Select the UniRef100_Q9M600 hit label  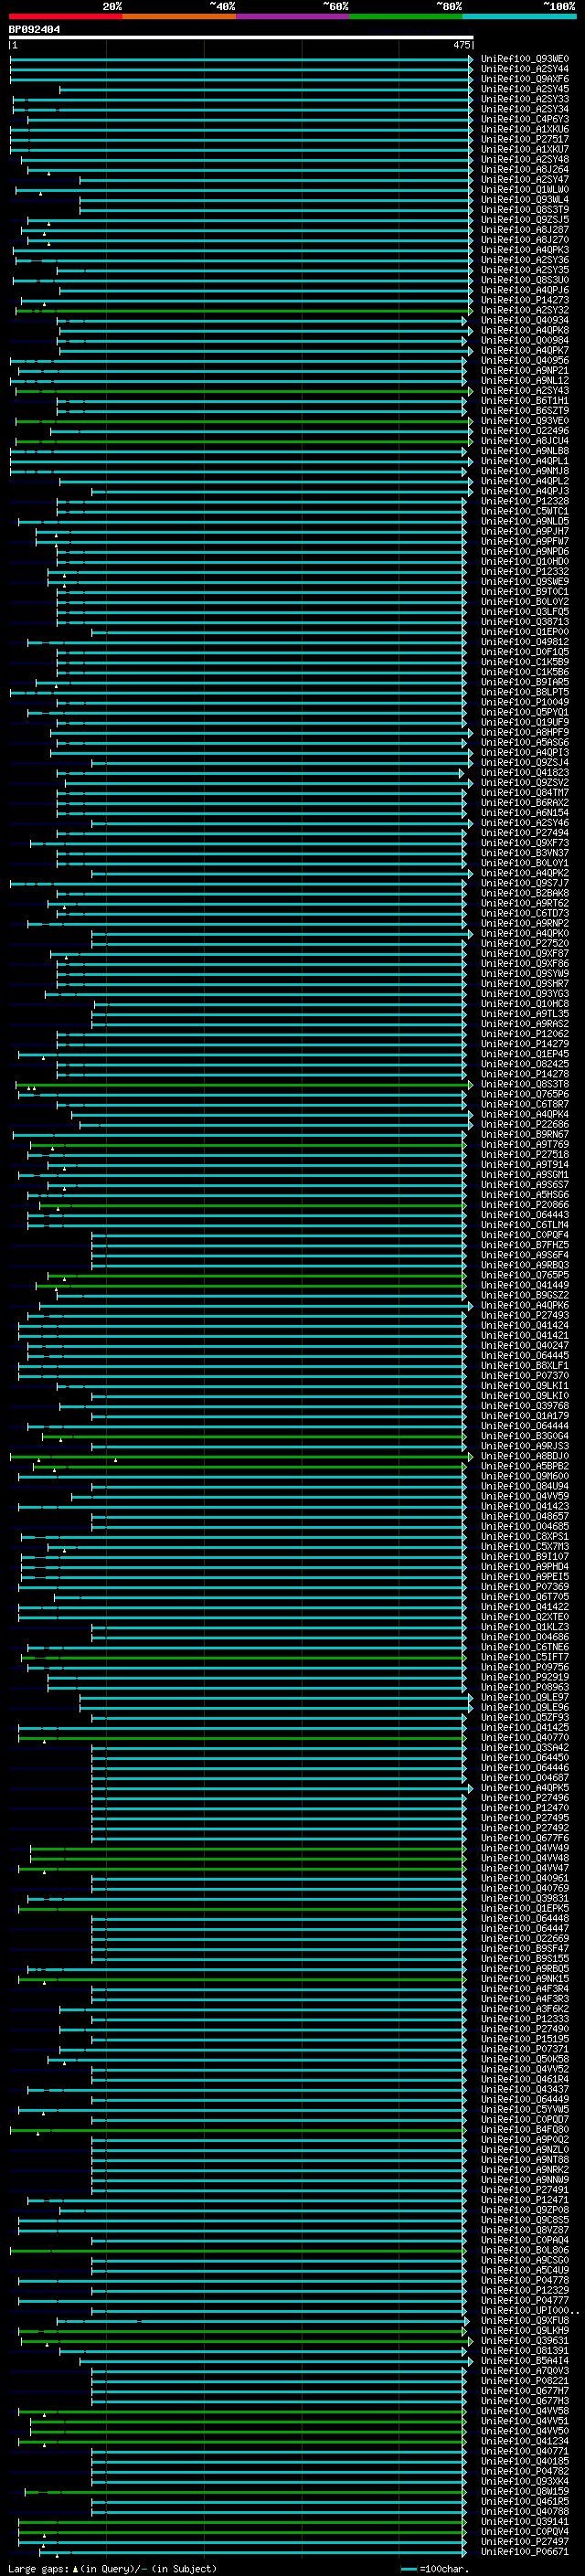[x=524, y=1477]
